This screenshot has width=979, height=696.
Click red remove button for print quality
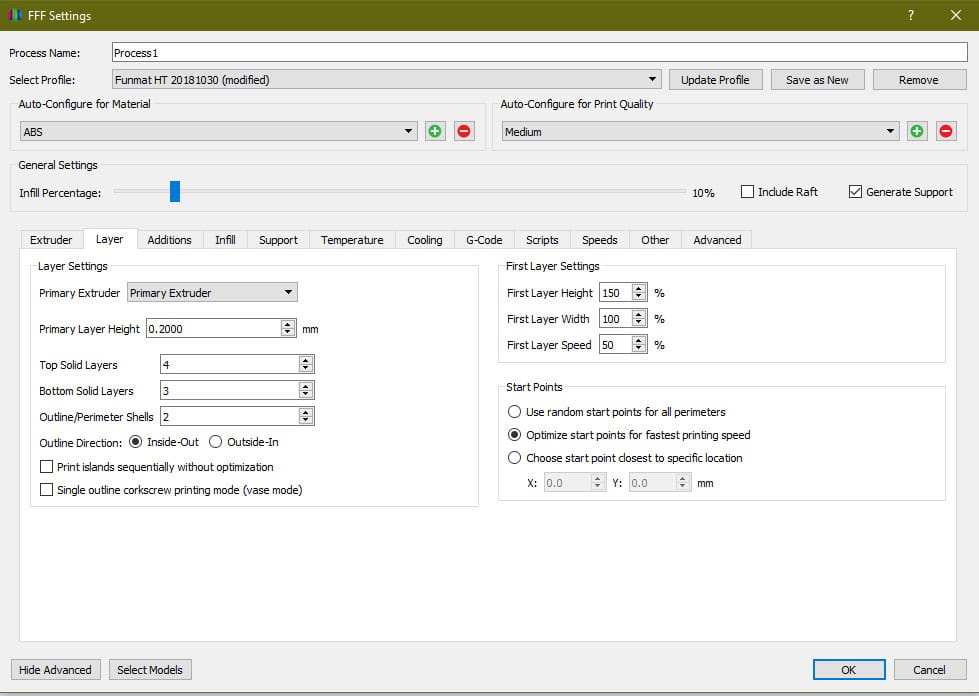click(946, 131)
